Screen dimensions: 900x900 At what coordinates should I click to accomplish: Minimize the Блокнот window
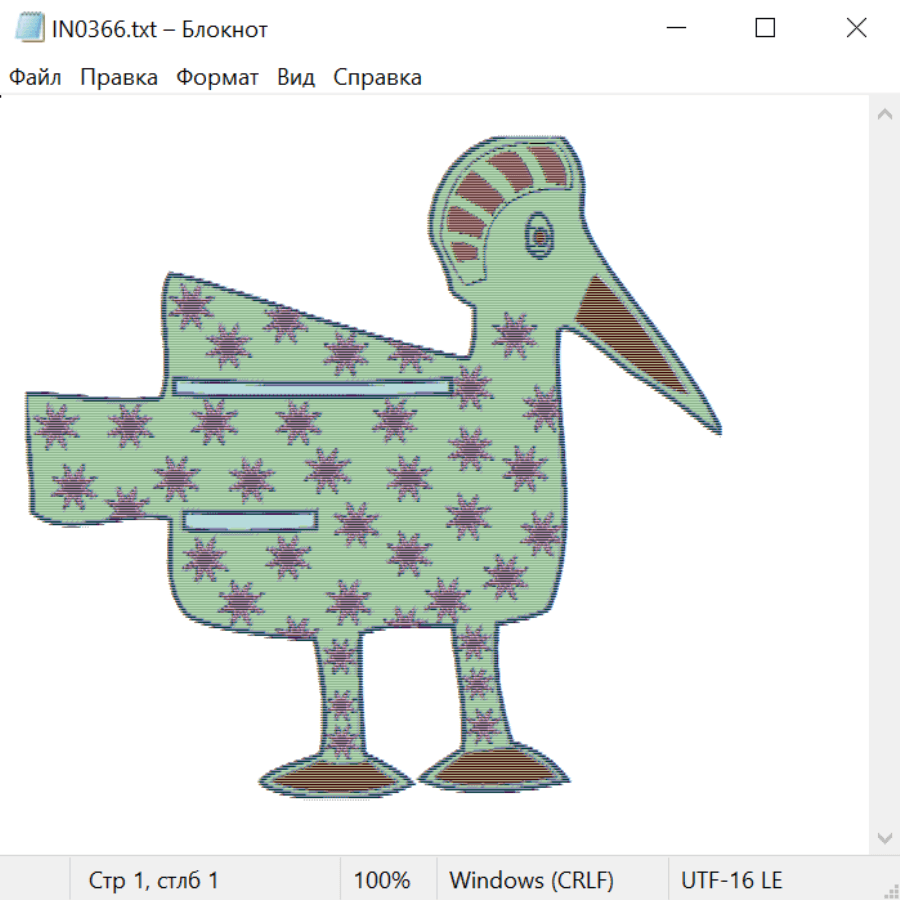pyautogui.click(x=674, y=29)
